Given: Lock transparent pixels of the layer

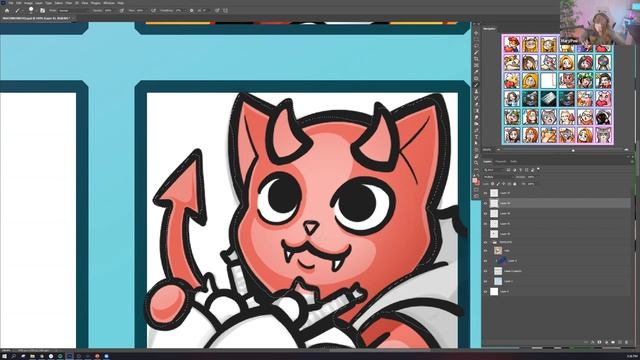Looking at the screenshot, I should pos(492,184).
